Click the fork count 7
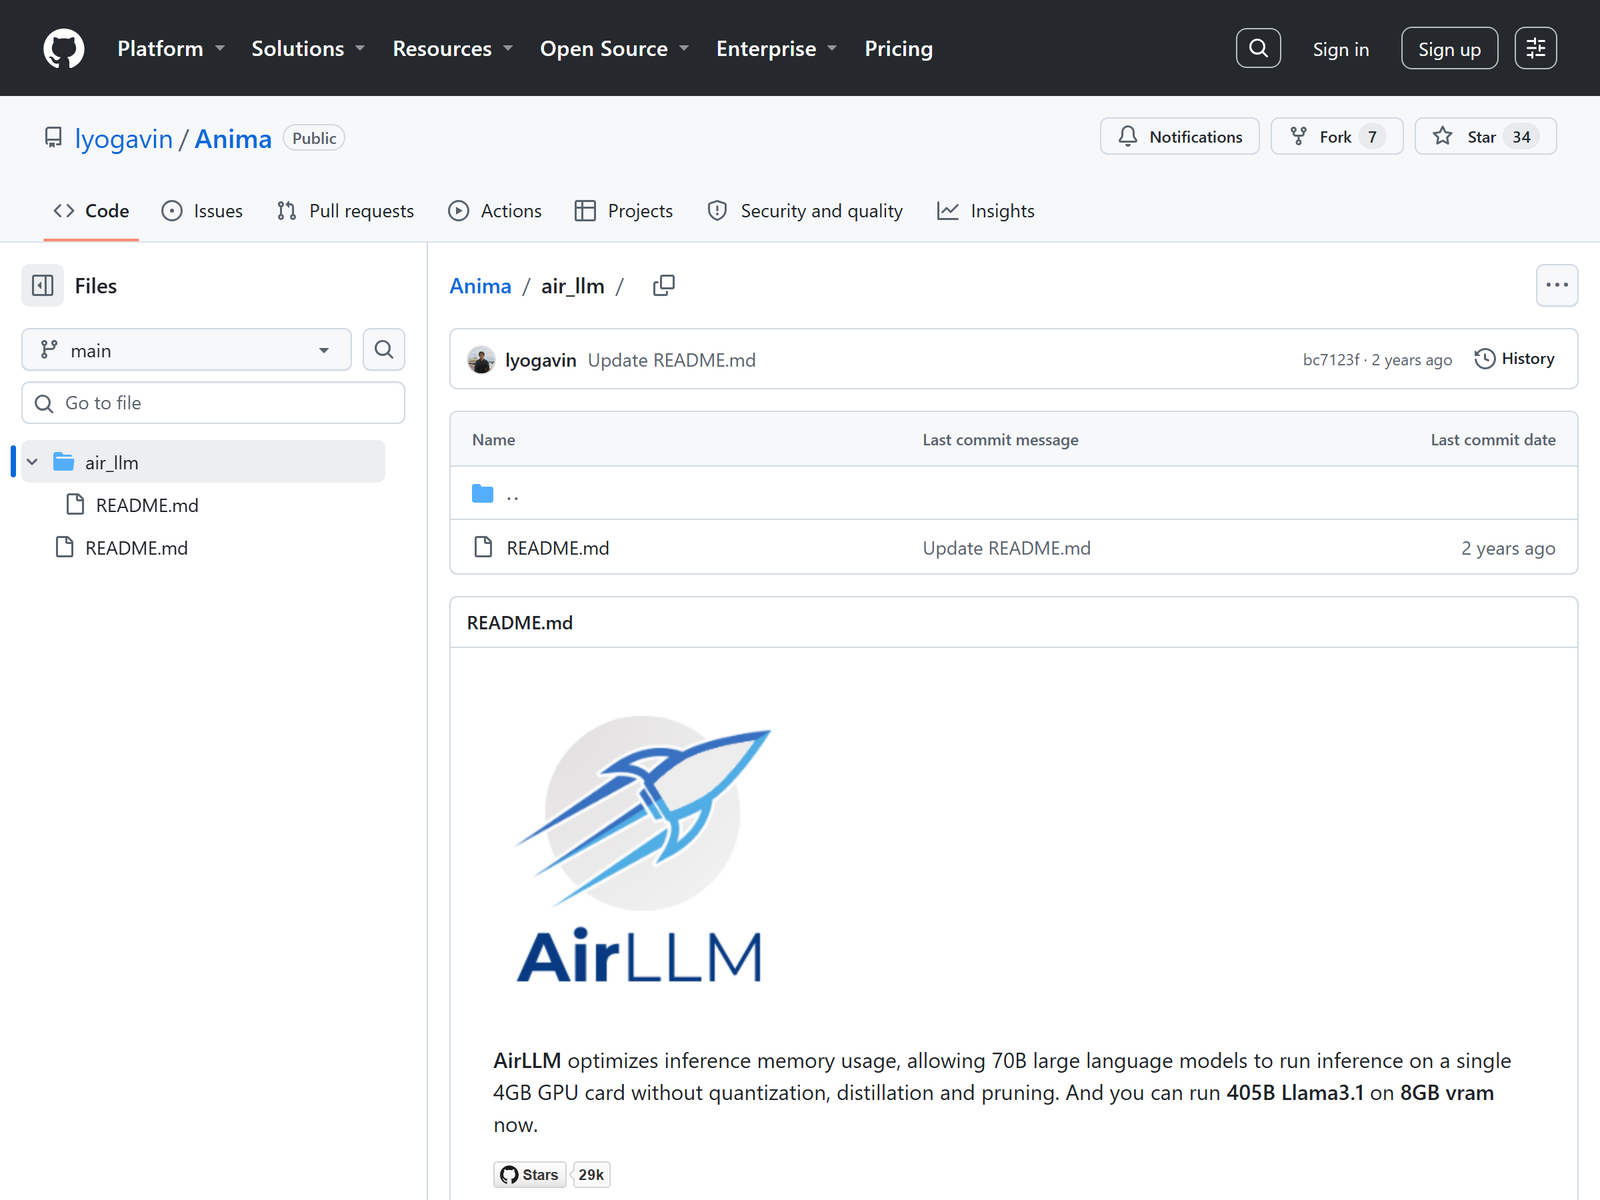 (x=1372, y=137)
